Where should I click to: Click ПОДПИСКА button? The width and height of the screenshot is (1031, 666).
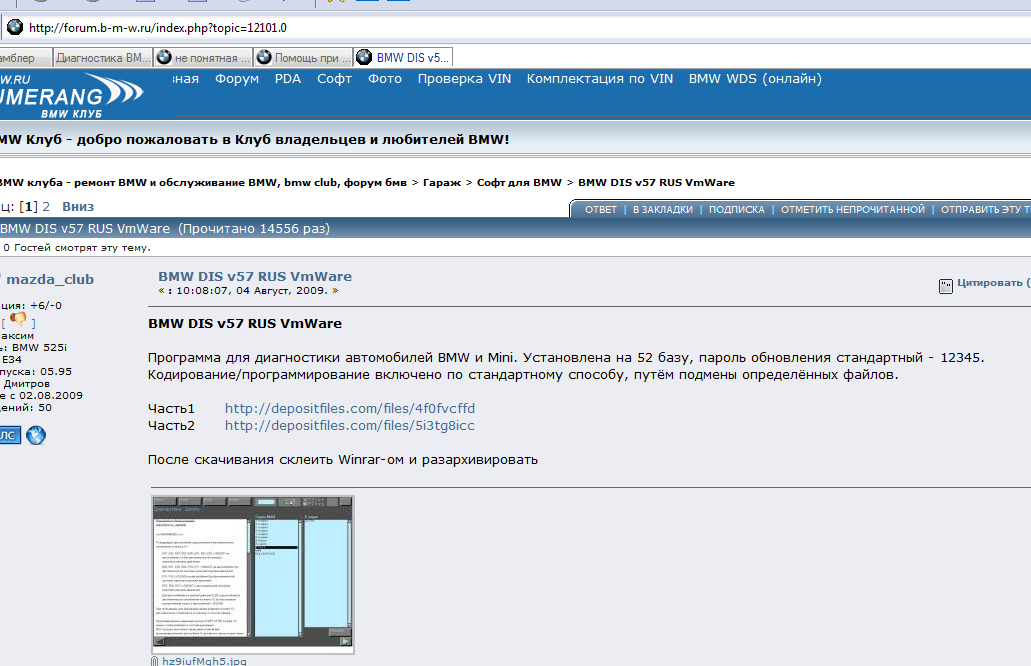click(736, 210)
